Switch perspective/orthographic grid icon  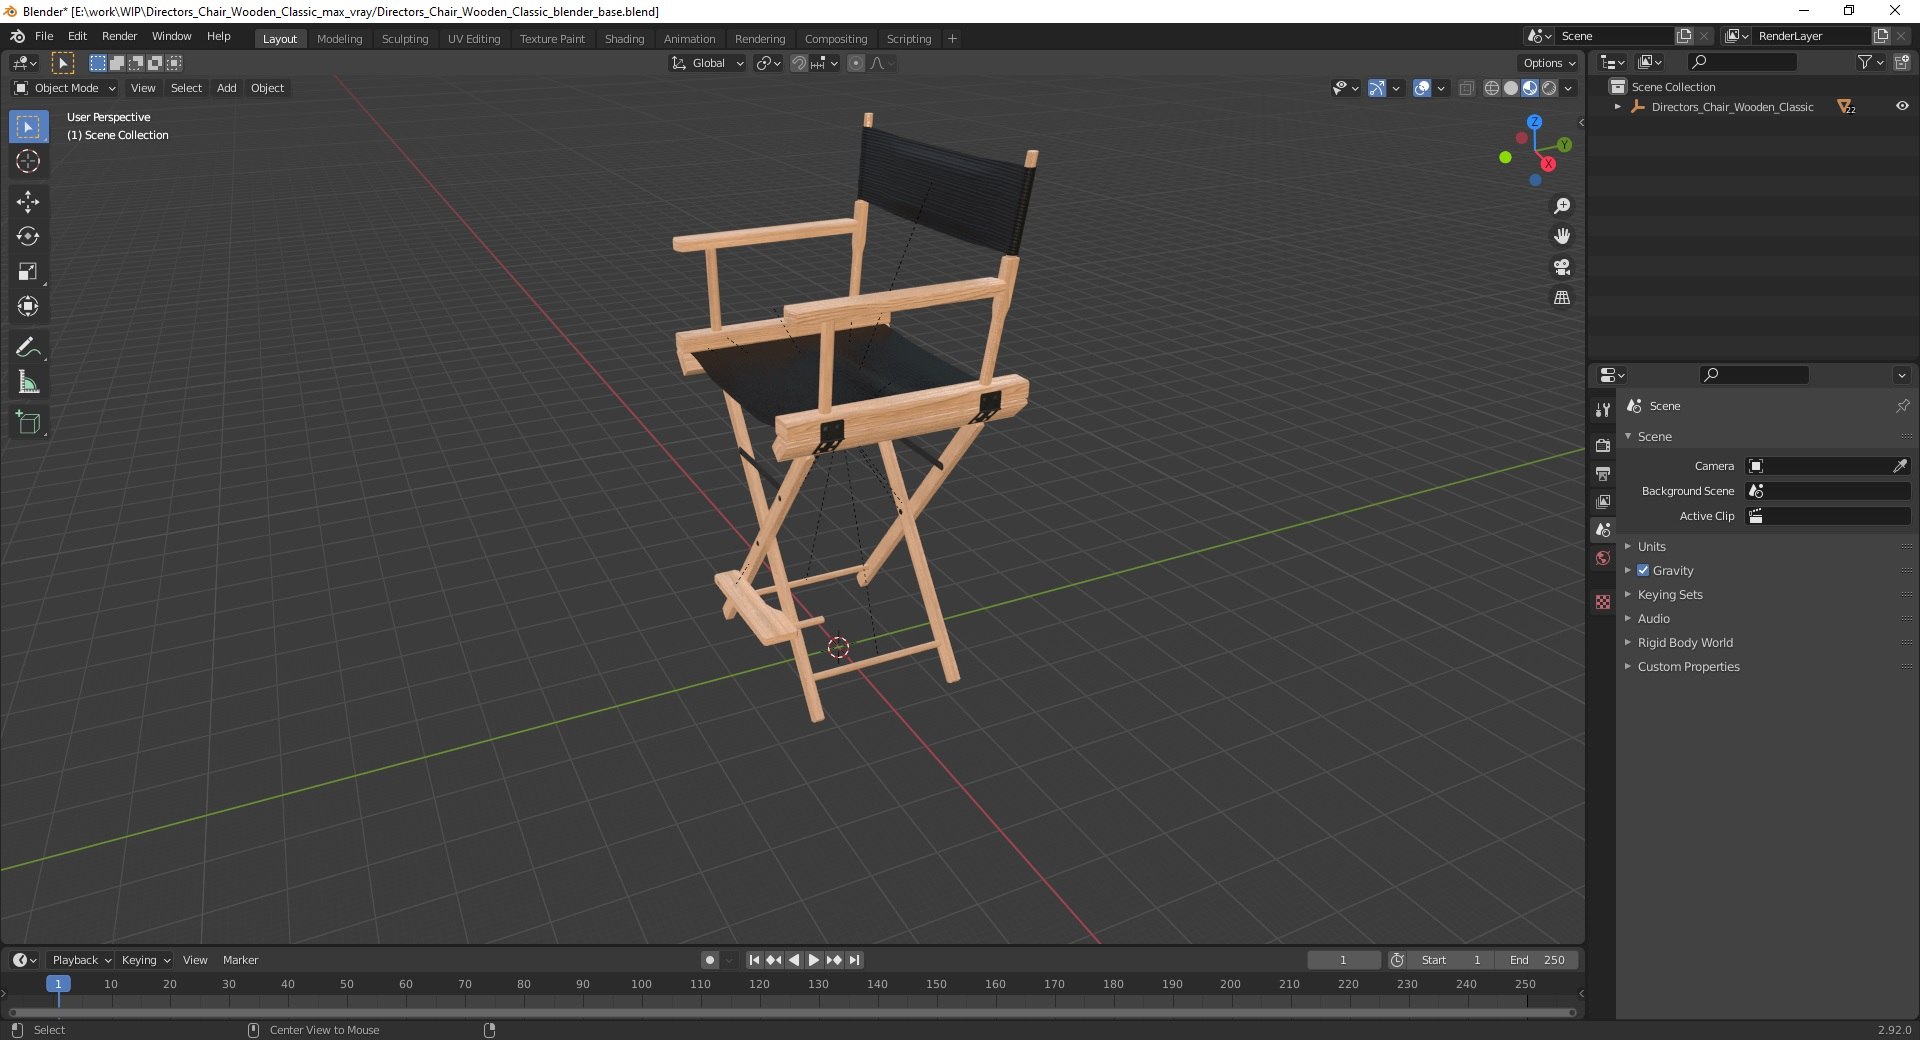pyautogui.click(x=1562, y=298)
